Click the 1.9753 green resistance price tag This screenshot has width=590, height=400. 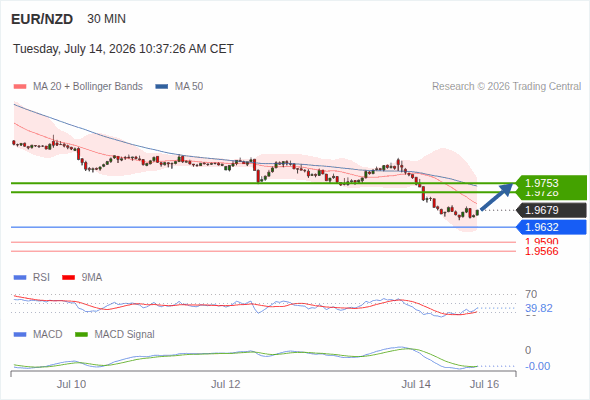click(551, 183)
